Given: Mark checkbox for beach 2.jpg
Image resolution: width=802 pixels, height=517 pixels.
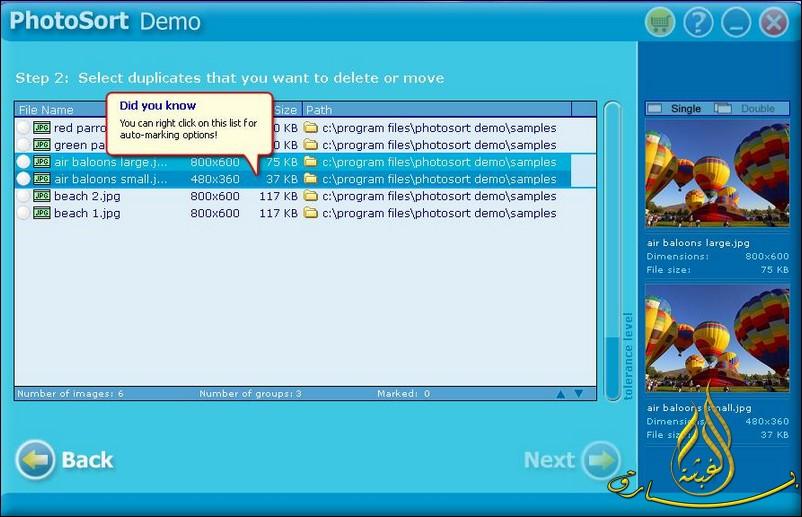Looking at the screenshot, I should [24, 196].
